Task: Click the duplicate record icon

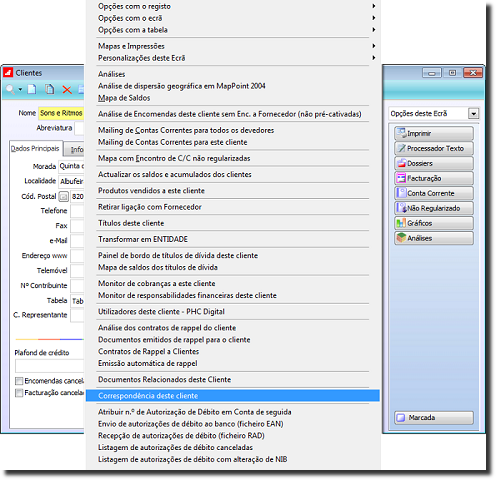Action: click(x=50, y=89)
